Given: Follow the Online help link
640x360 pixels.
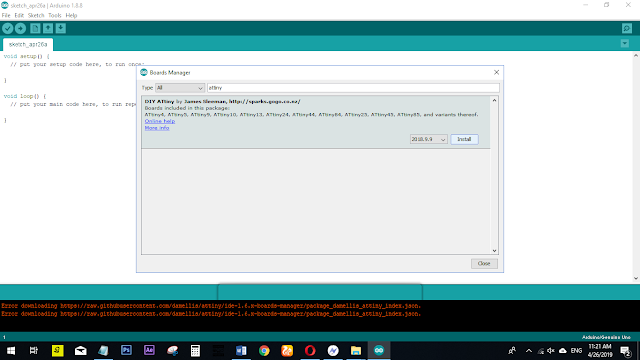Looking at the screenshot, I should coord(160,121).
